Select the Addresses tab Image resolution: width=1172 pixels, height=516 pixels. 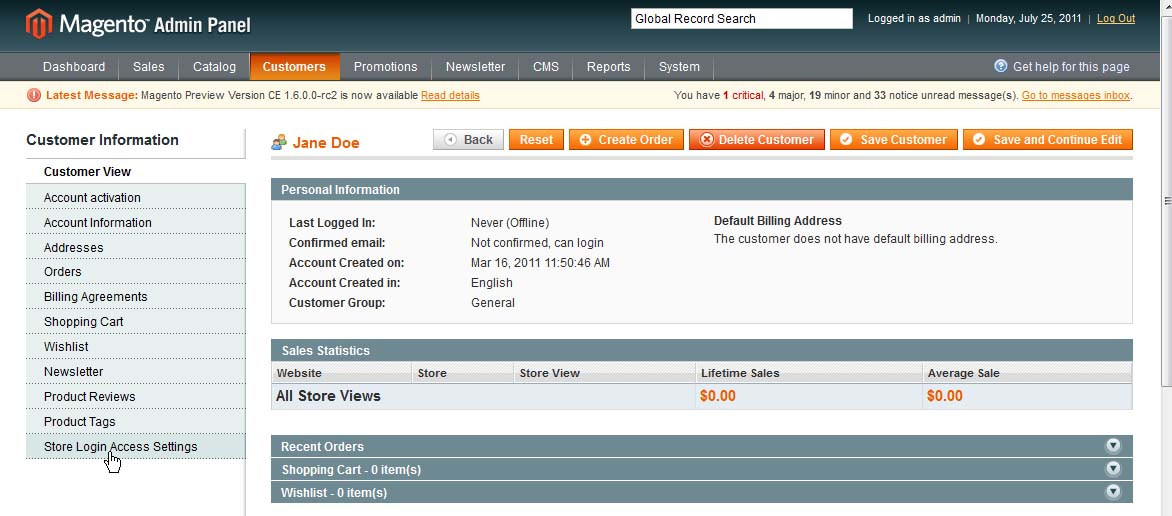click(x=135, y=247)
